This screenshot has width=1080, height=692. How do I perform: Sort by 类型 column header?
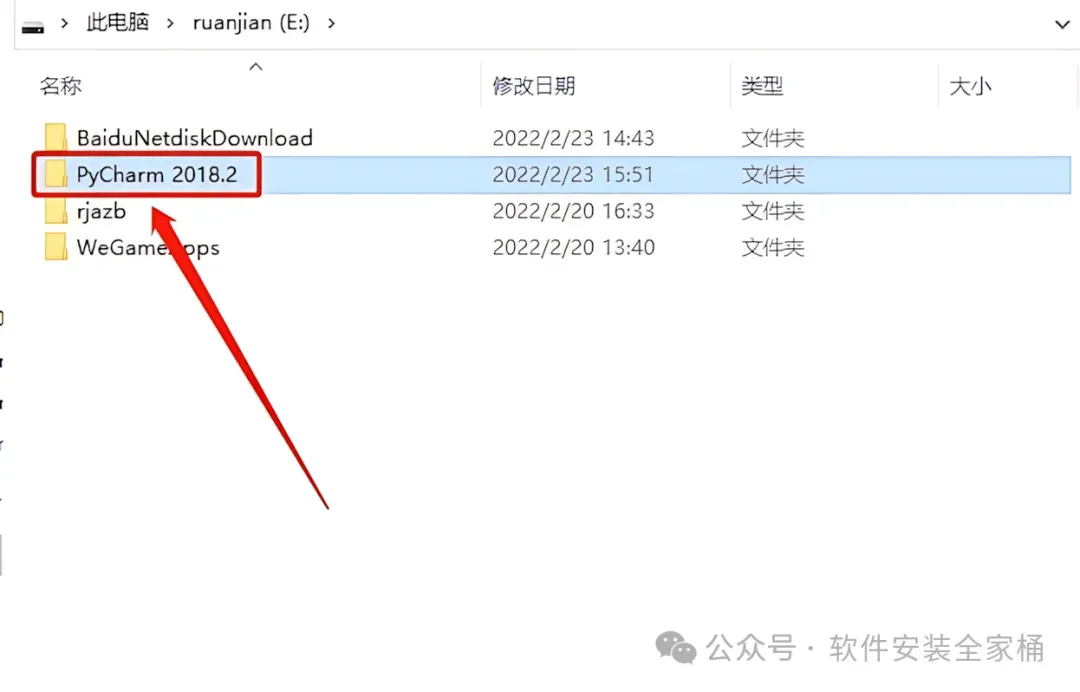pyautogui.click(x=762, y=86)
